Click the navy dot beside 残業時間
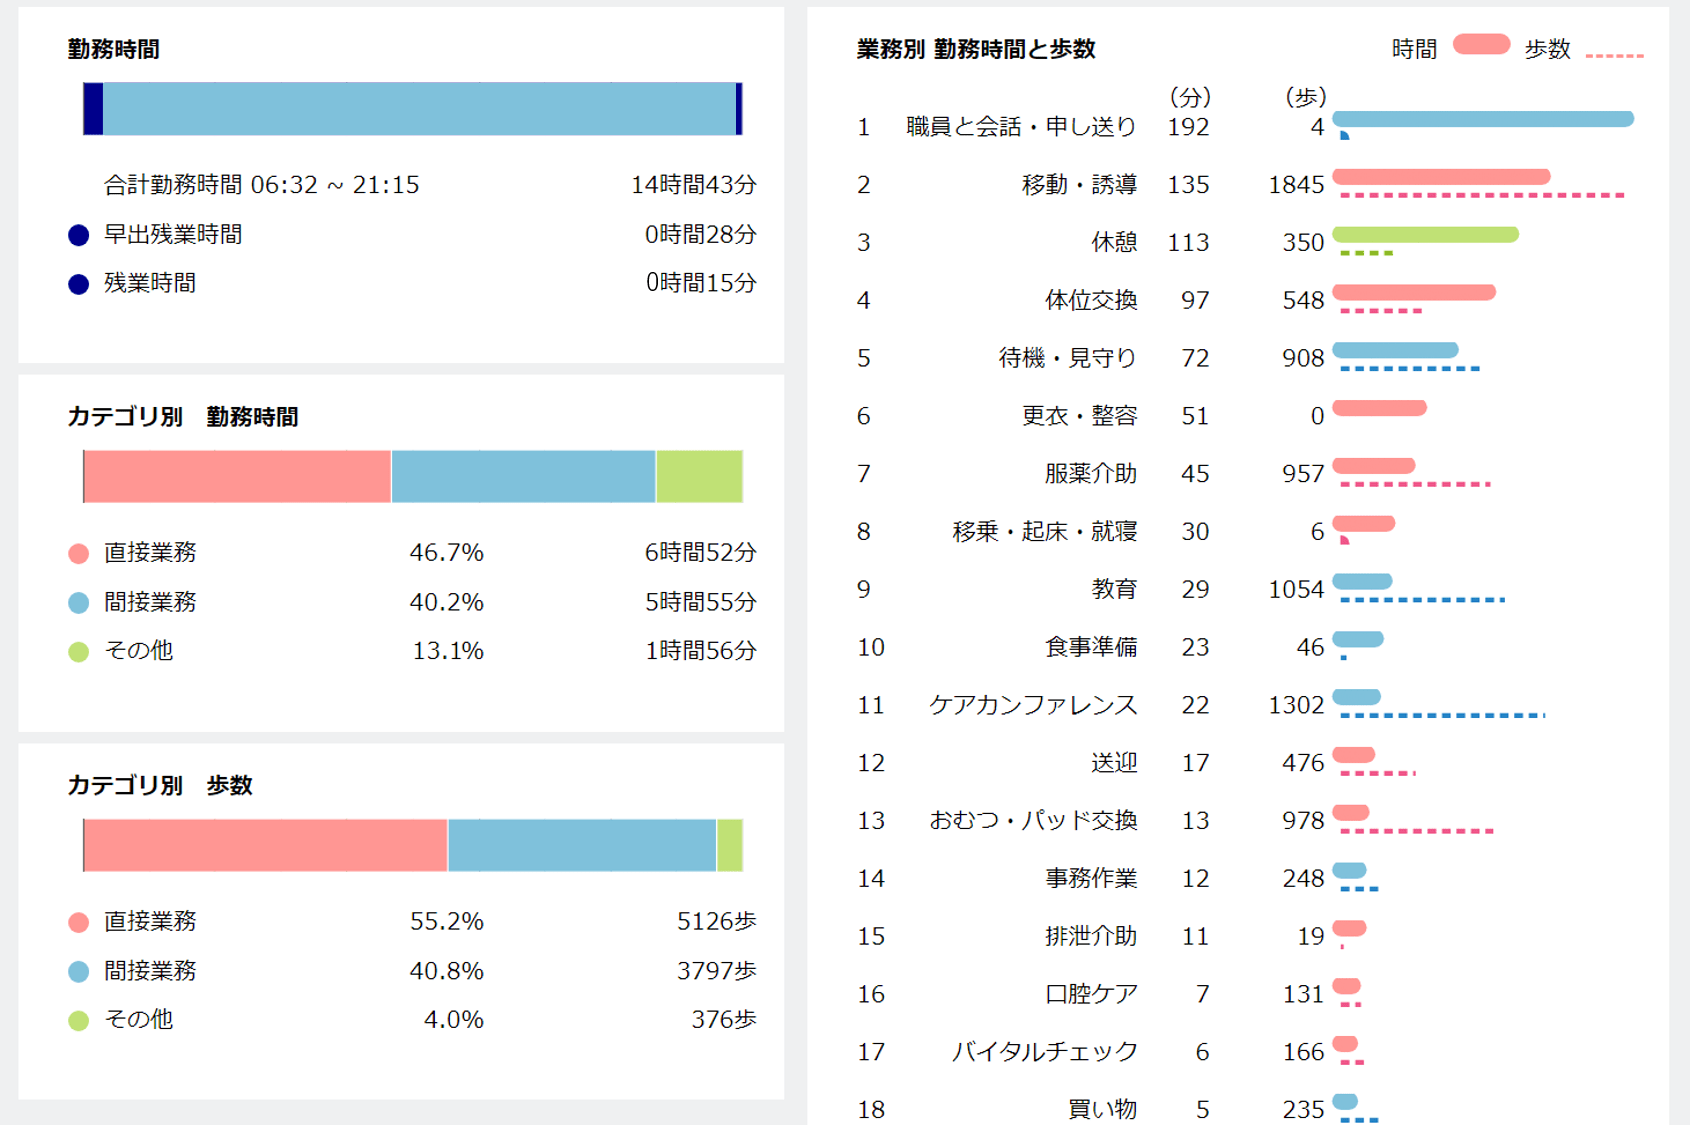The height and width of the screenshot is (1125, 1690). tap(78, 284)
